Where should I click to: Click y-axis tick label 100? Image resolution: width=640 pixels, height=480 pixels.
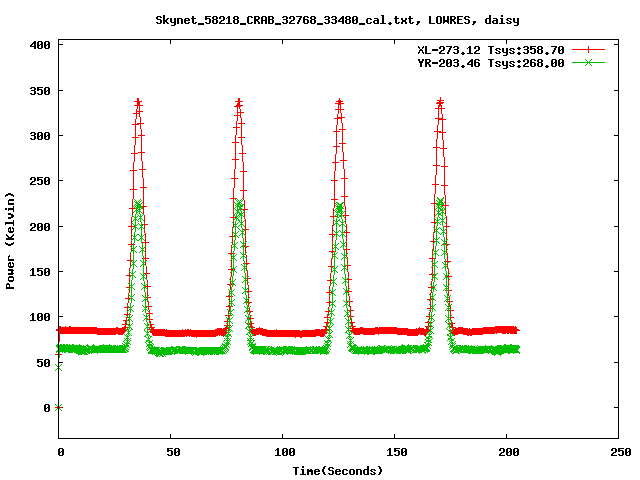pos(40,317)
